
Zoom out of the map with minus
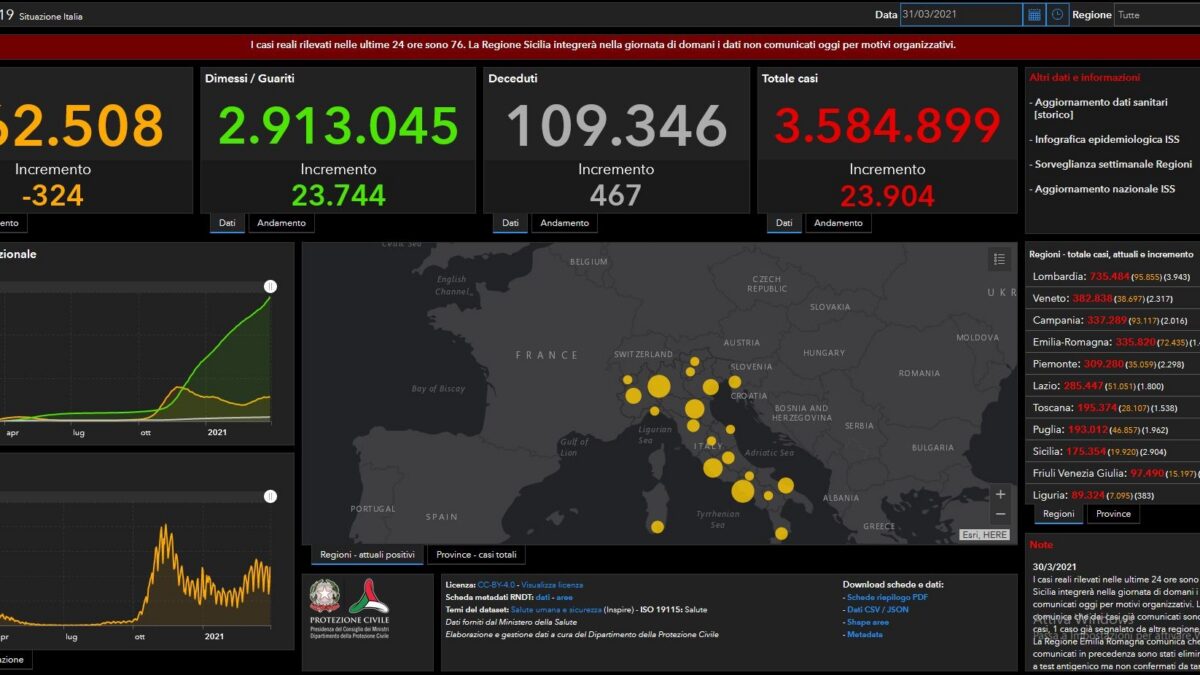tap(1000, 514)
